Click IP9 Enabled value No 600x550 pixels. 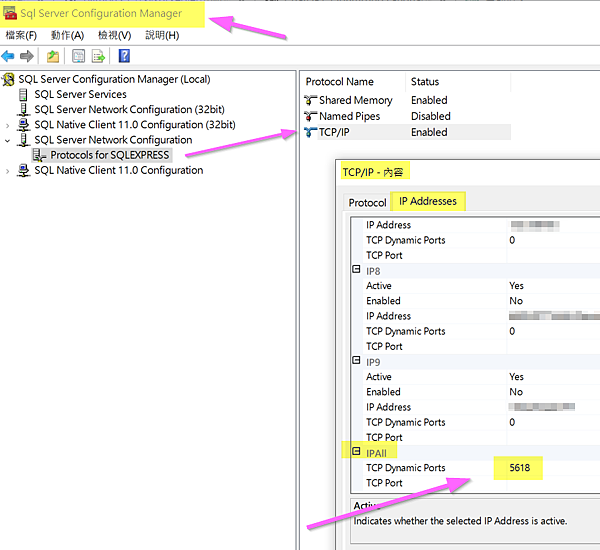(516, 392)
